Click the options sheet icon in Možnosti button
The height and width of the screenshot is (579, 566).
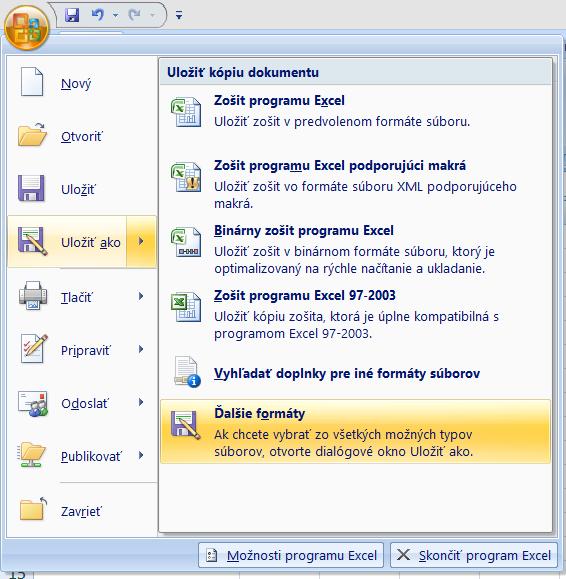pos(212,555)
